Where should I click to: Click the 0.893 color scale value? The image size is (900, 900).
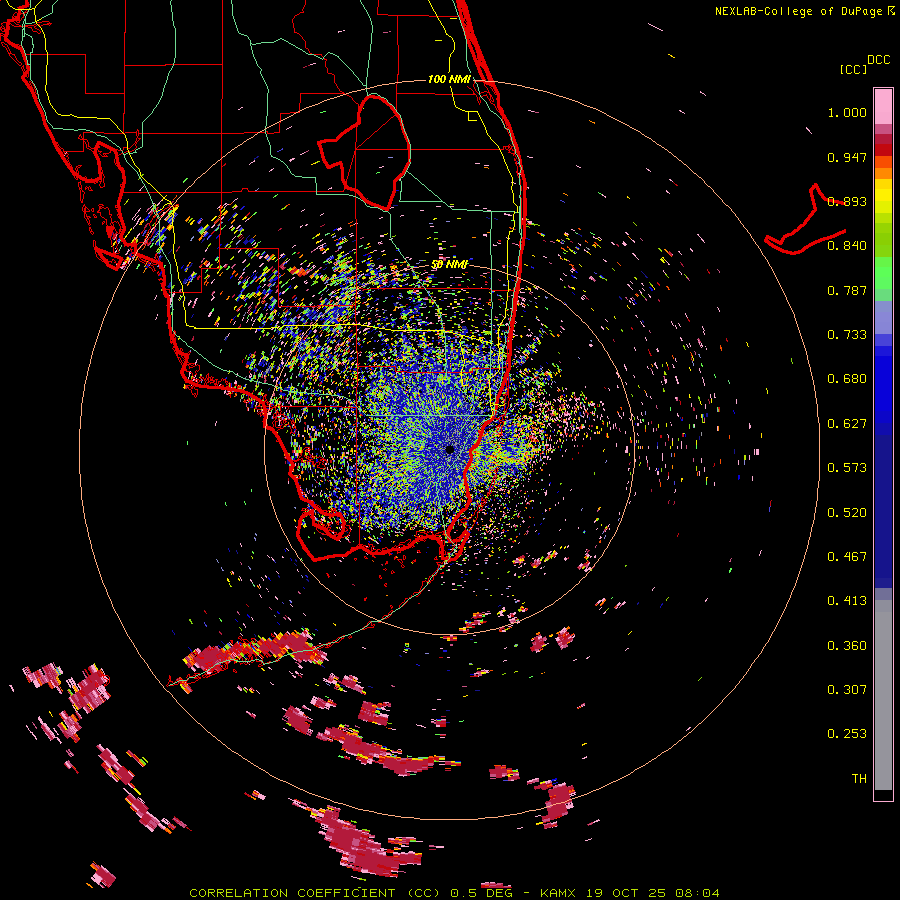pyautogui.click(x=847, y=201)
